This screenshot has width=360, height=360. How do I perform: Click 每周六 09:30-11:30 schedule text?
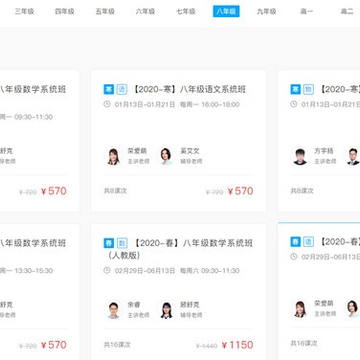pyautogui.click(x=210, y=270)
